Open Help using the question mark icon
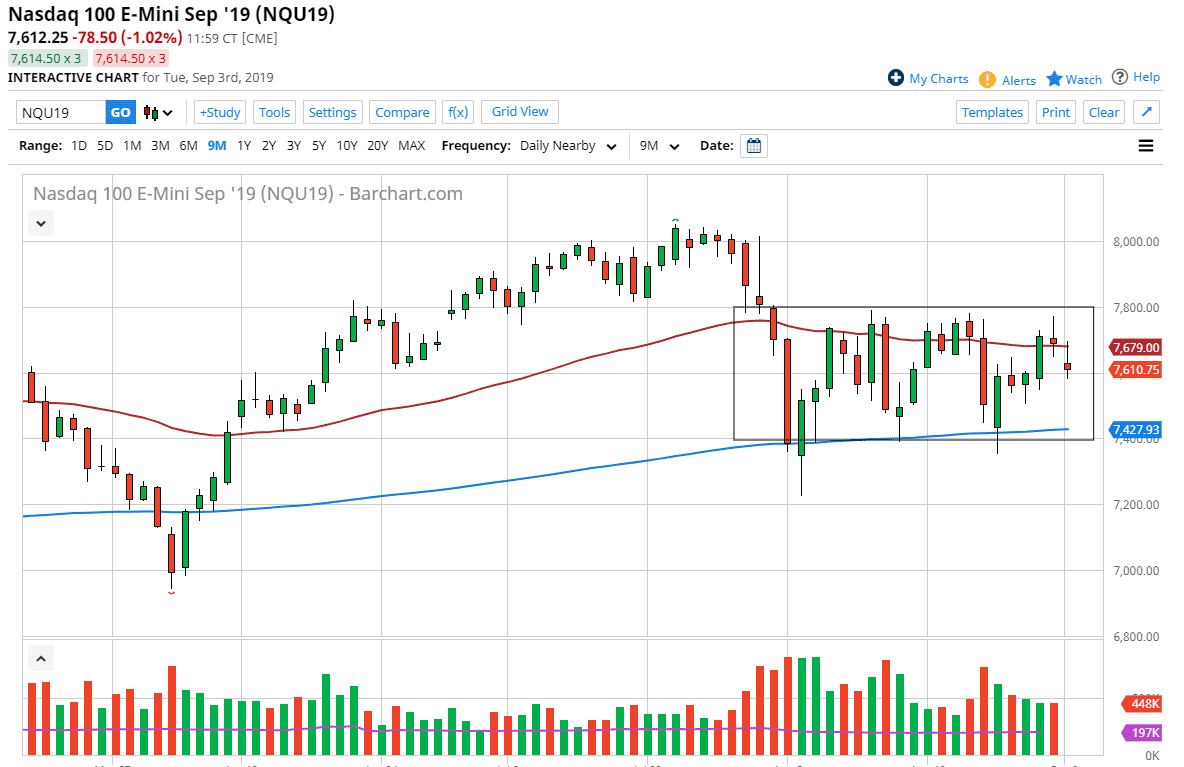This screenshot has height=767, width=1184. click(x=1120, y=78)
